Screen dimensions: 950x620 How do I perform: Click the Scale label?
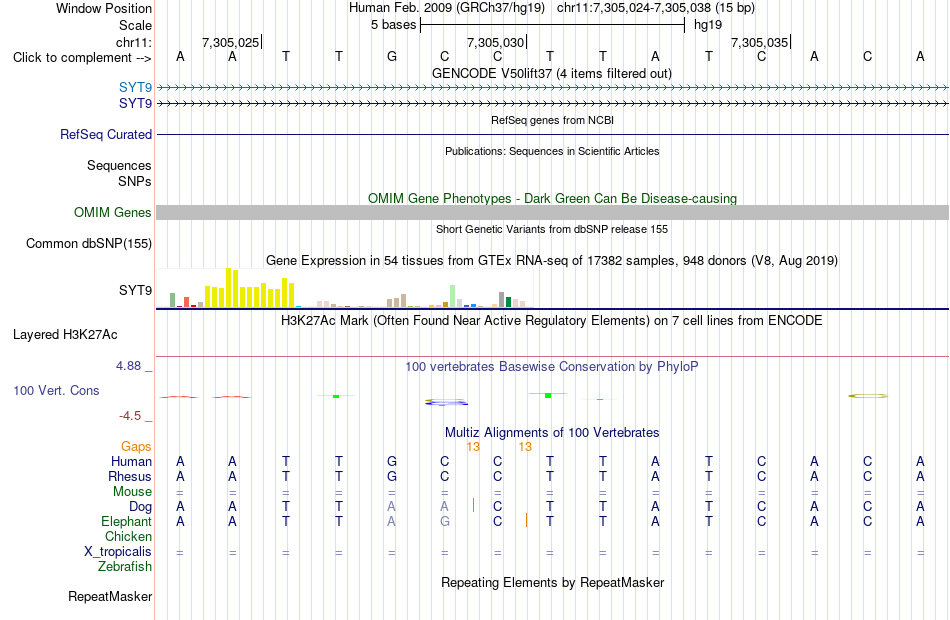[135, 25]
